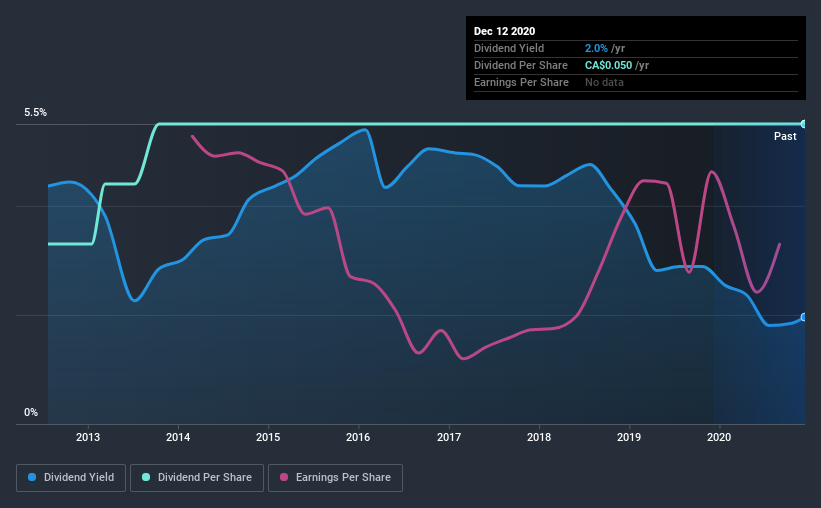Click the Dividend Per Share endpoint marker
The image size is (821, 508).
804,124
